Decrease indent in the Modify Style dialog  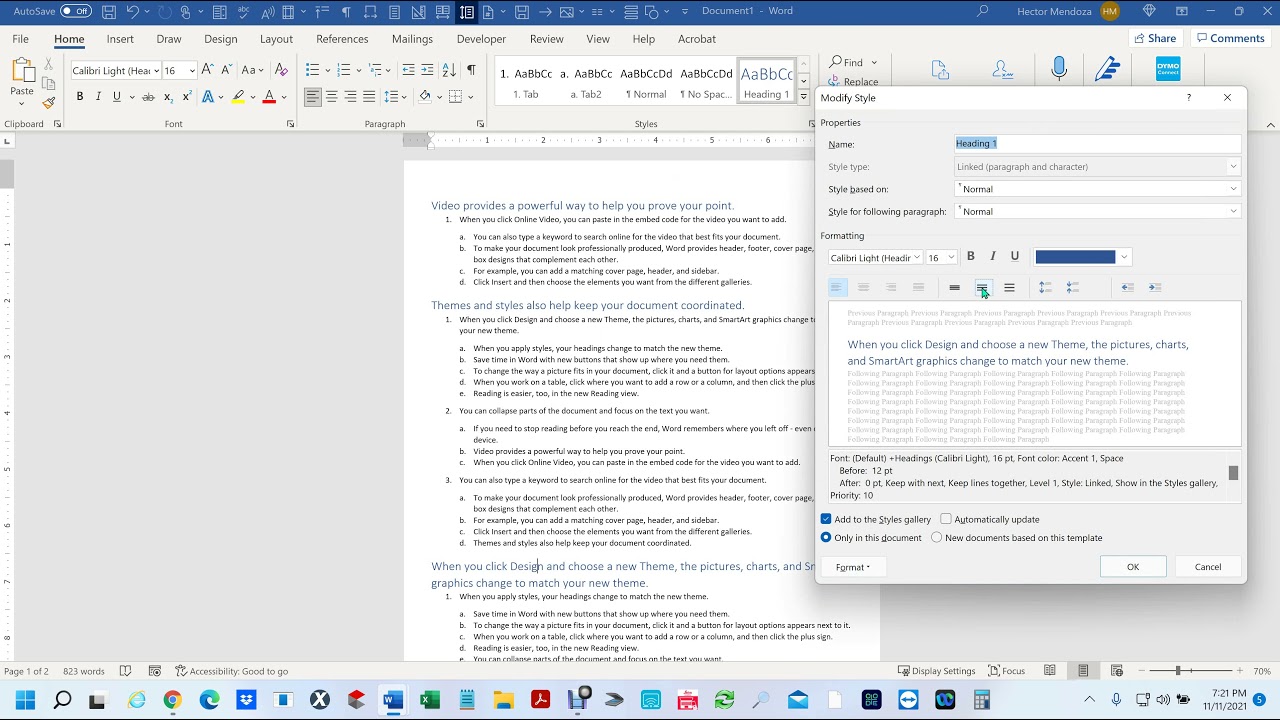[1127, 287]
